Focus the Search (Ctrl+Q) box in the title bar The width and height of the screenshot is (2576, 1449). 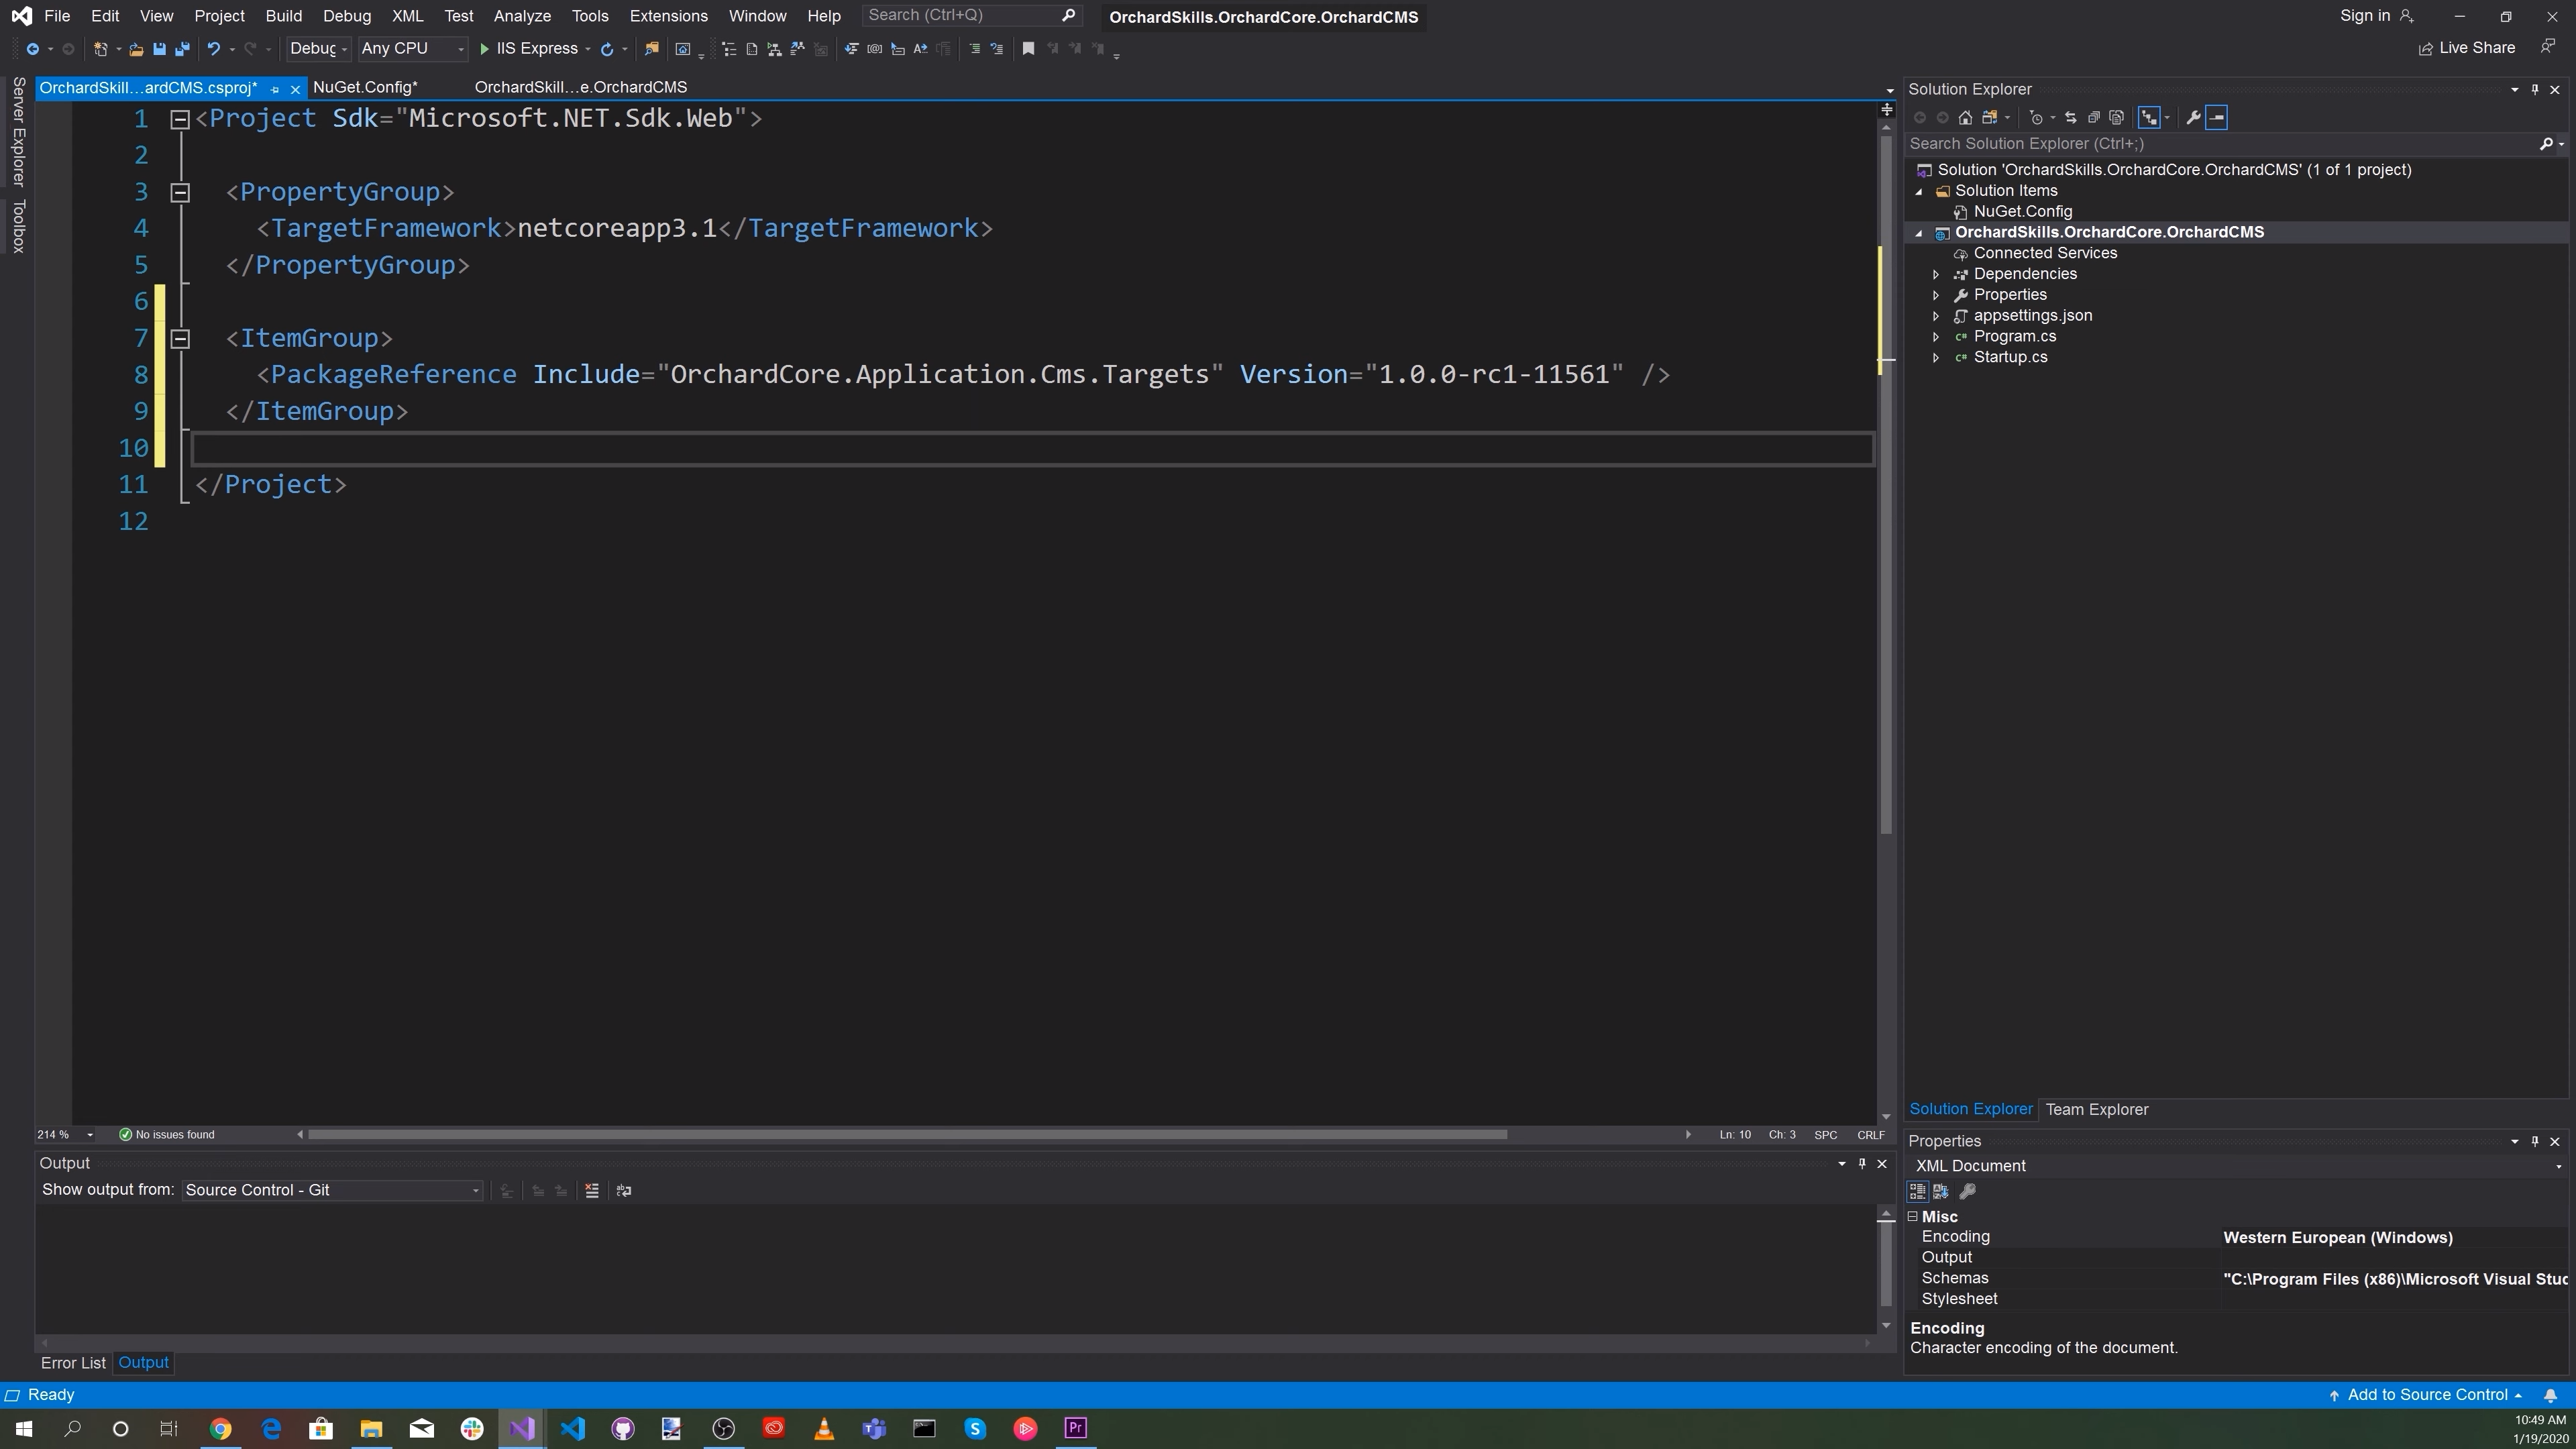pos(972,16)
